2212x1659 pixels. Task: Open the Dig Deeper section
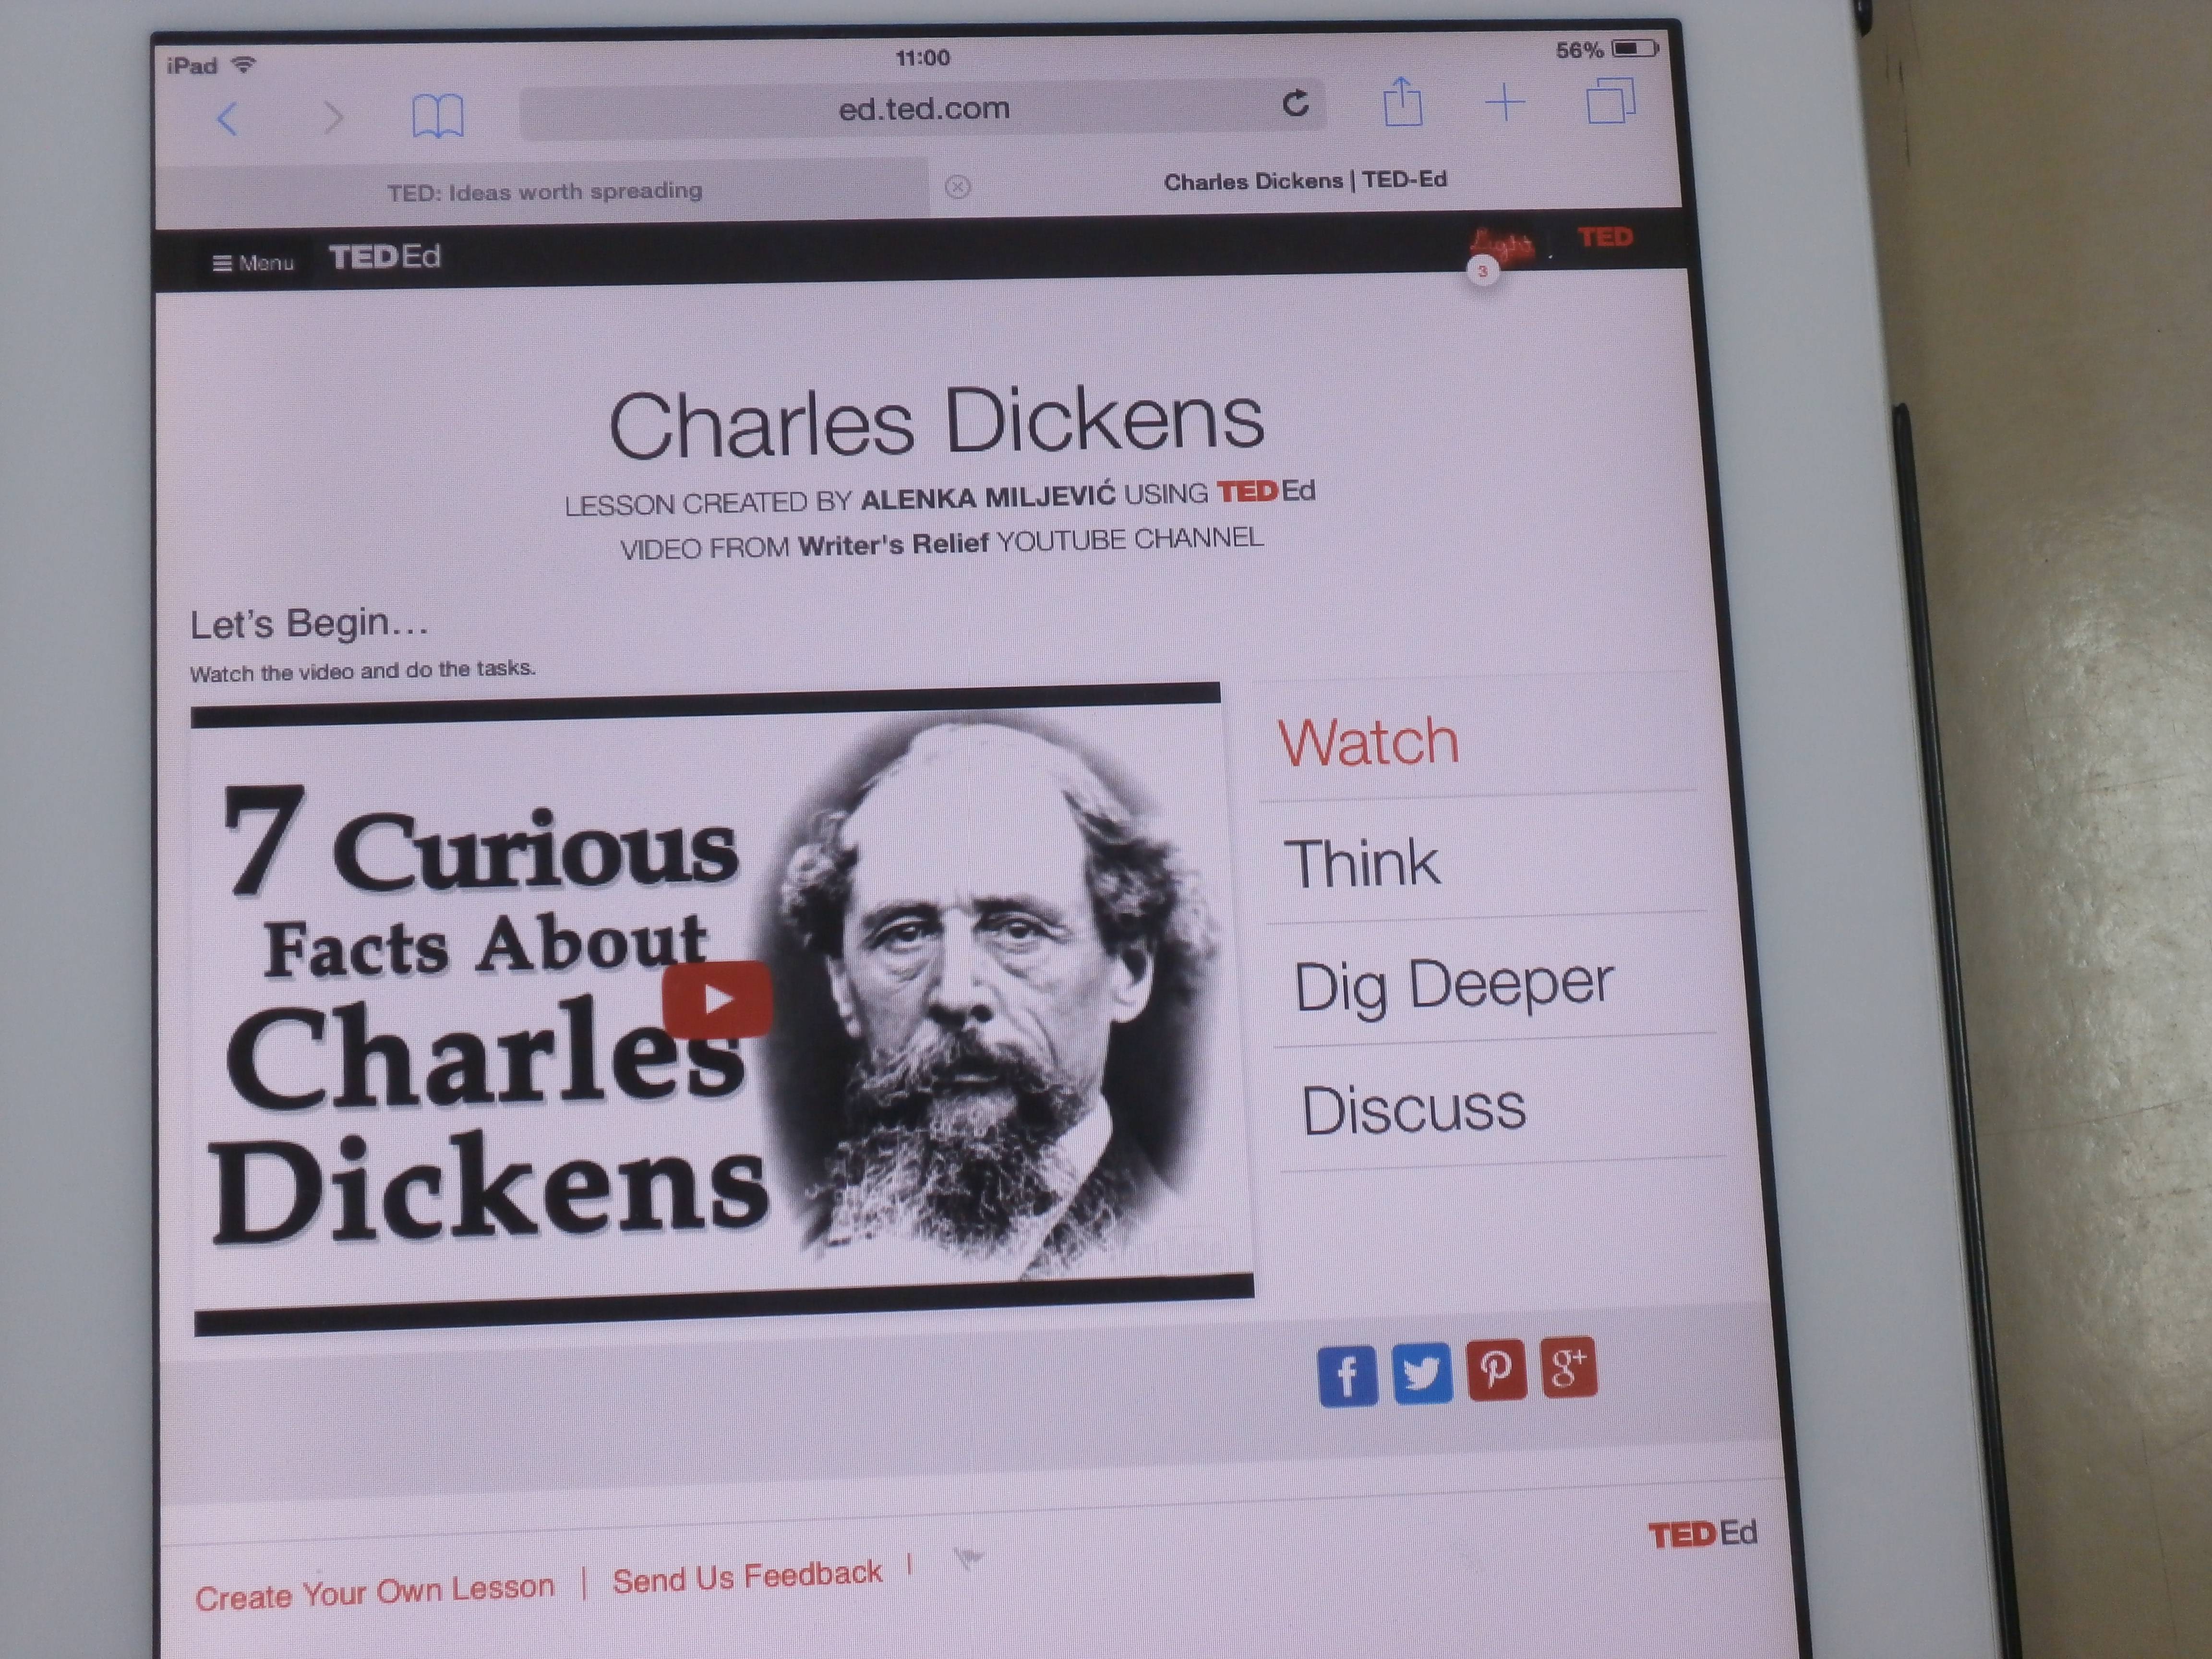pos(1453,985)
